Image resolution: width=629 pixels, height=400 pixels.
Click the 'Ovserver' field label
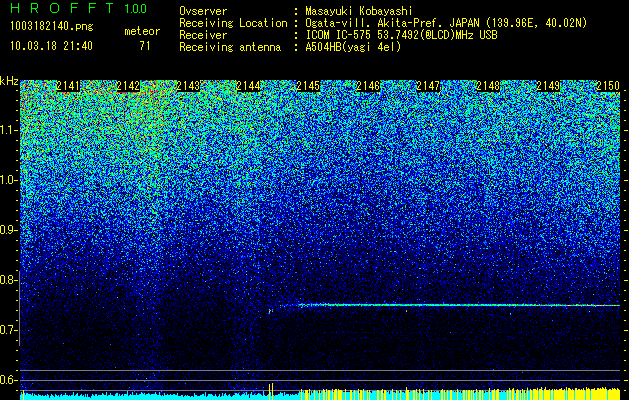tap(203, 11)
